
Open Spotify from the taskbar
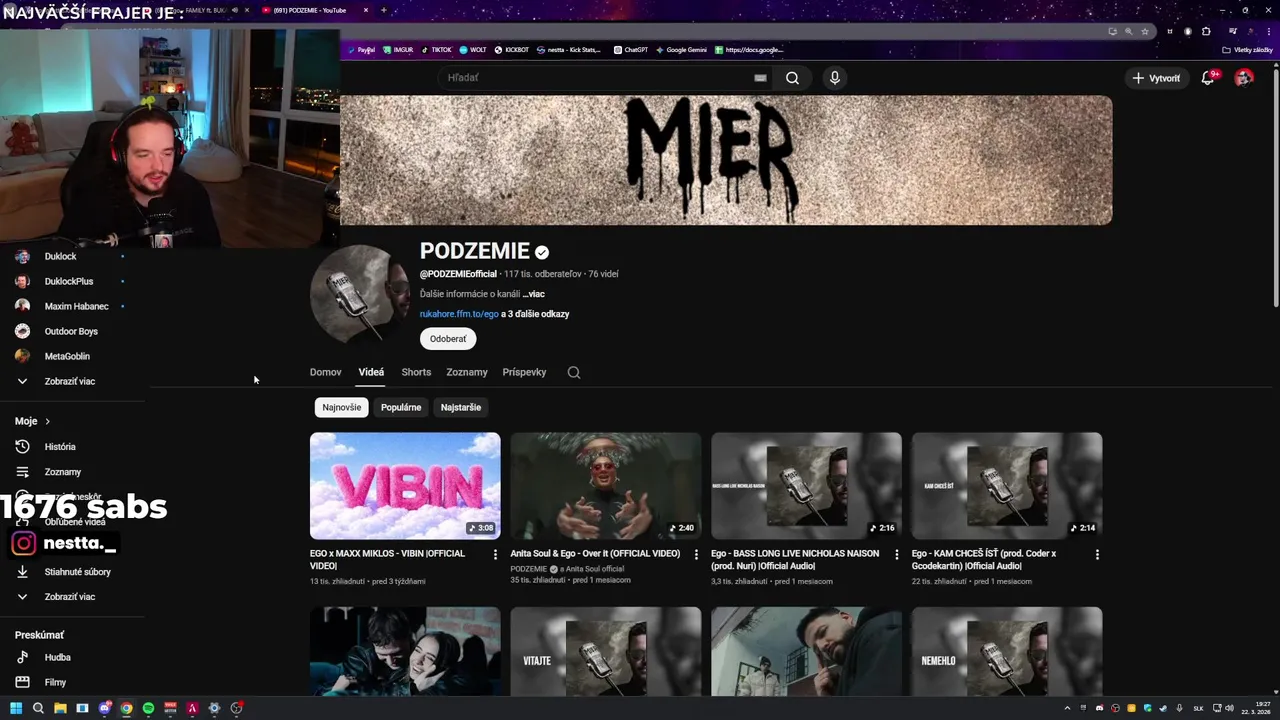(x=148, y=708)
